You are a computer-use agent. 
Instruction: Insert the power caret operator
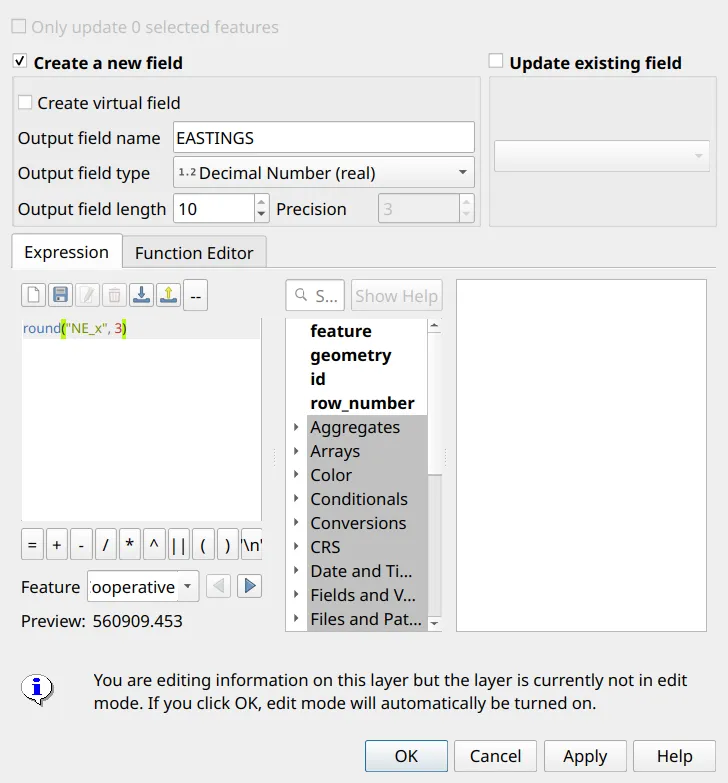coord(154,544)
